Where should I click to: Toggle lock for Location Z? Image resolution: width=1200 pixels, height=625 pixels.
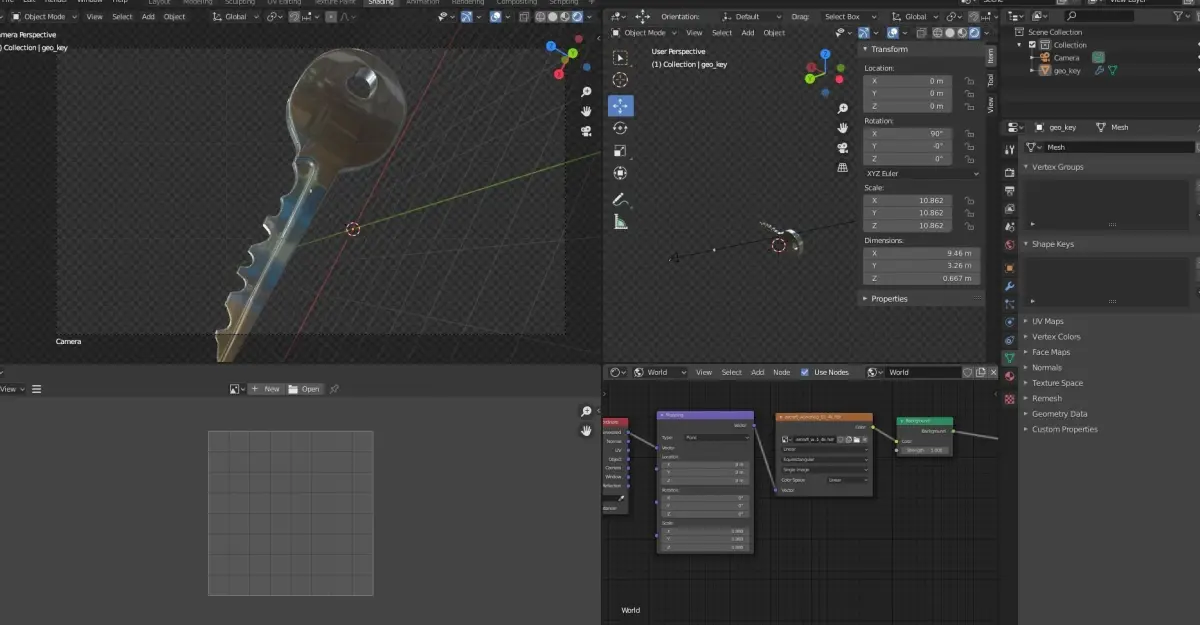968,106
